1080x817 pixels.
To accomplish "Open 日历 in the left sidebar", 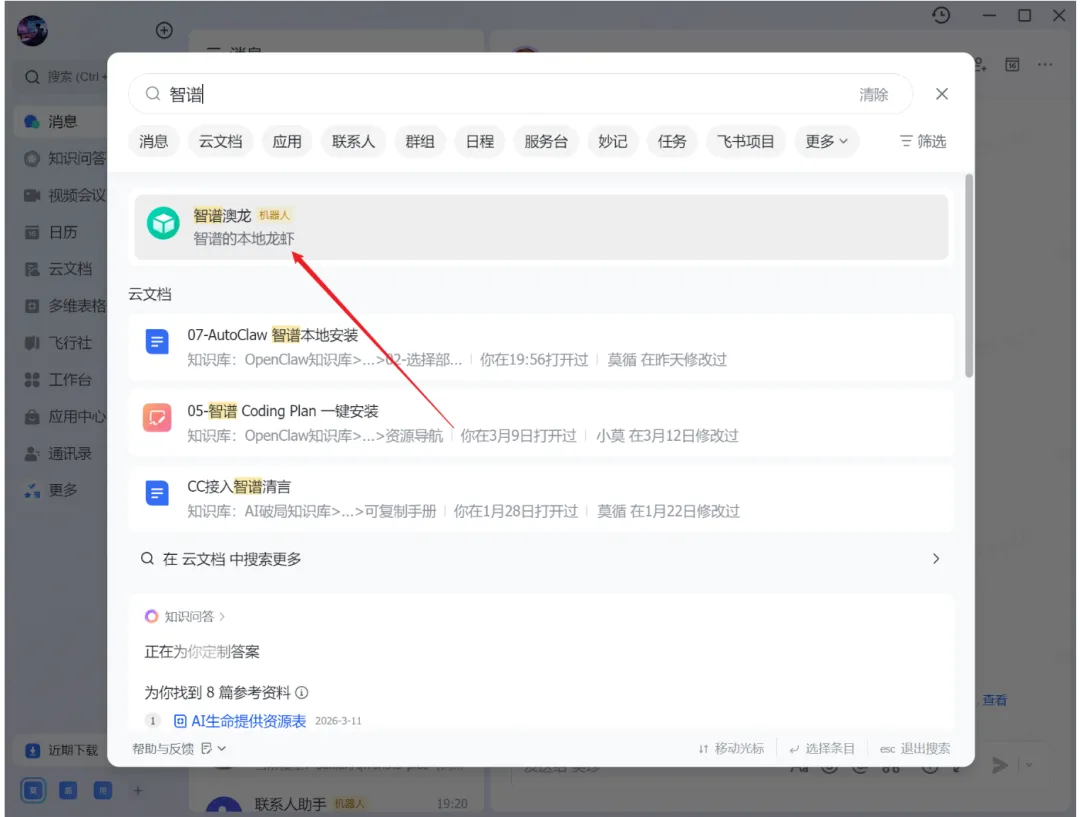I will [x=61, y=232].
